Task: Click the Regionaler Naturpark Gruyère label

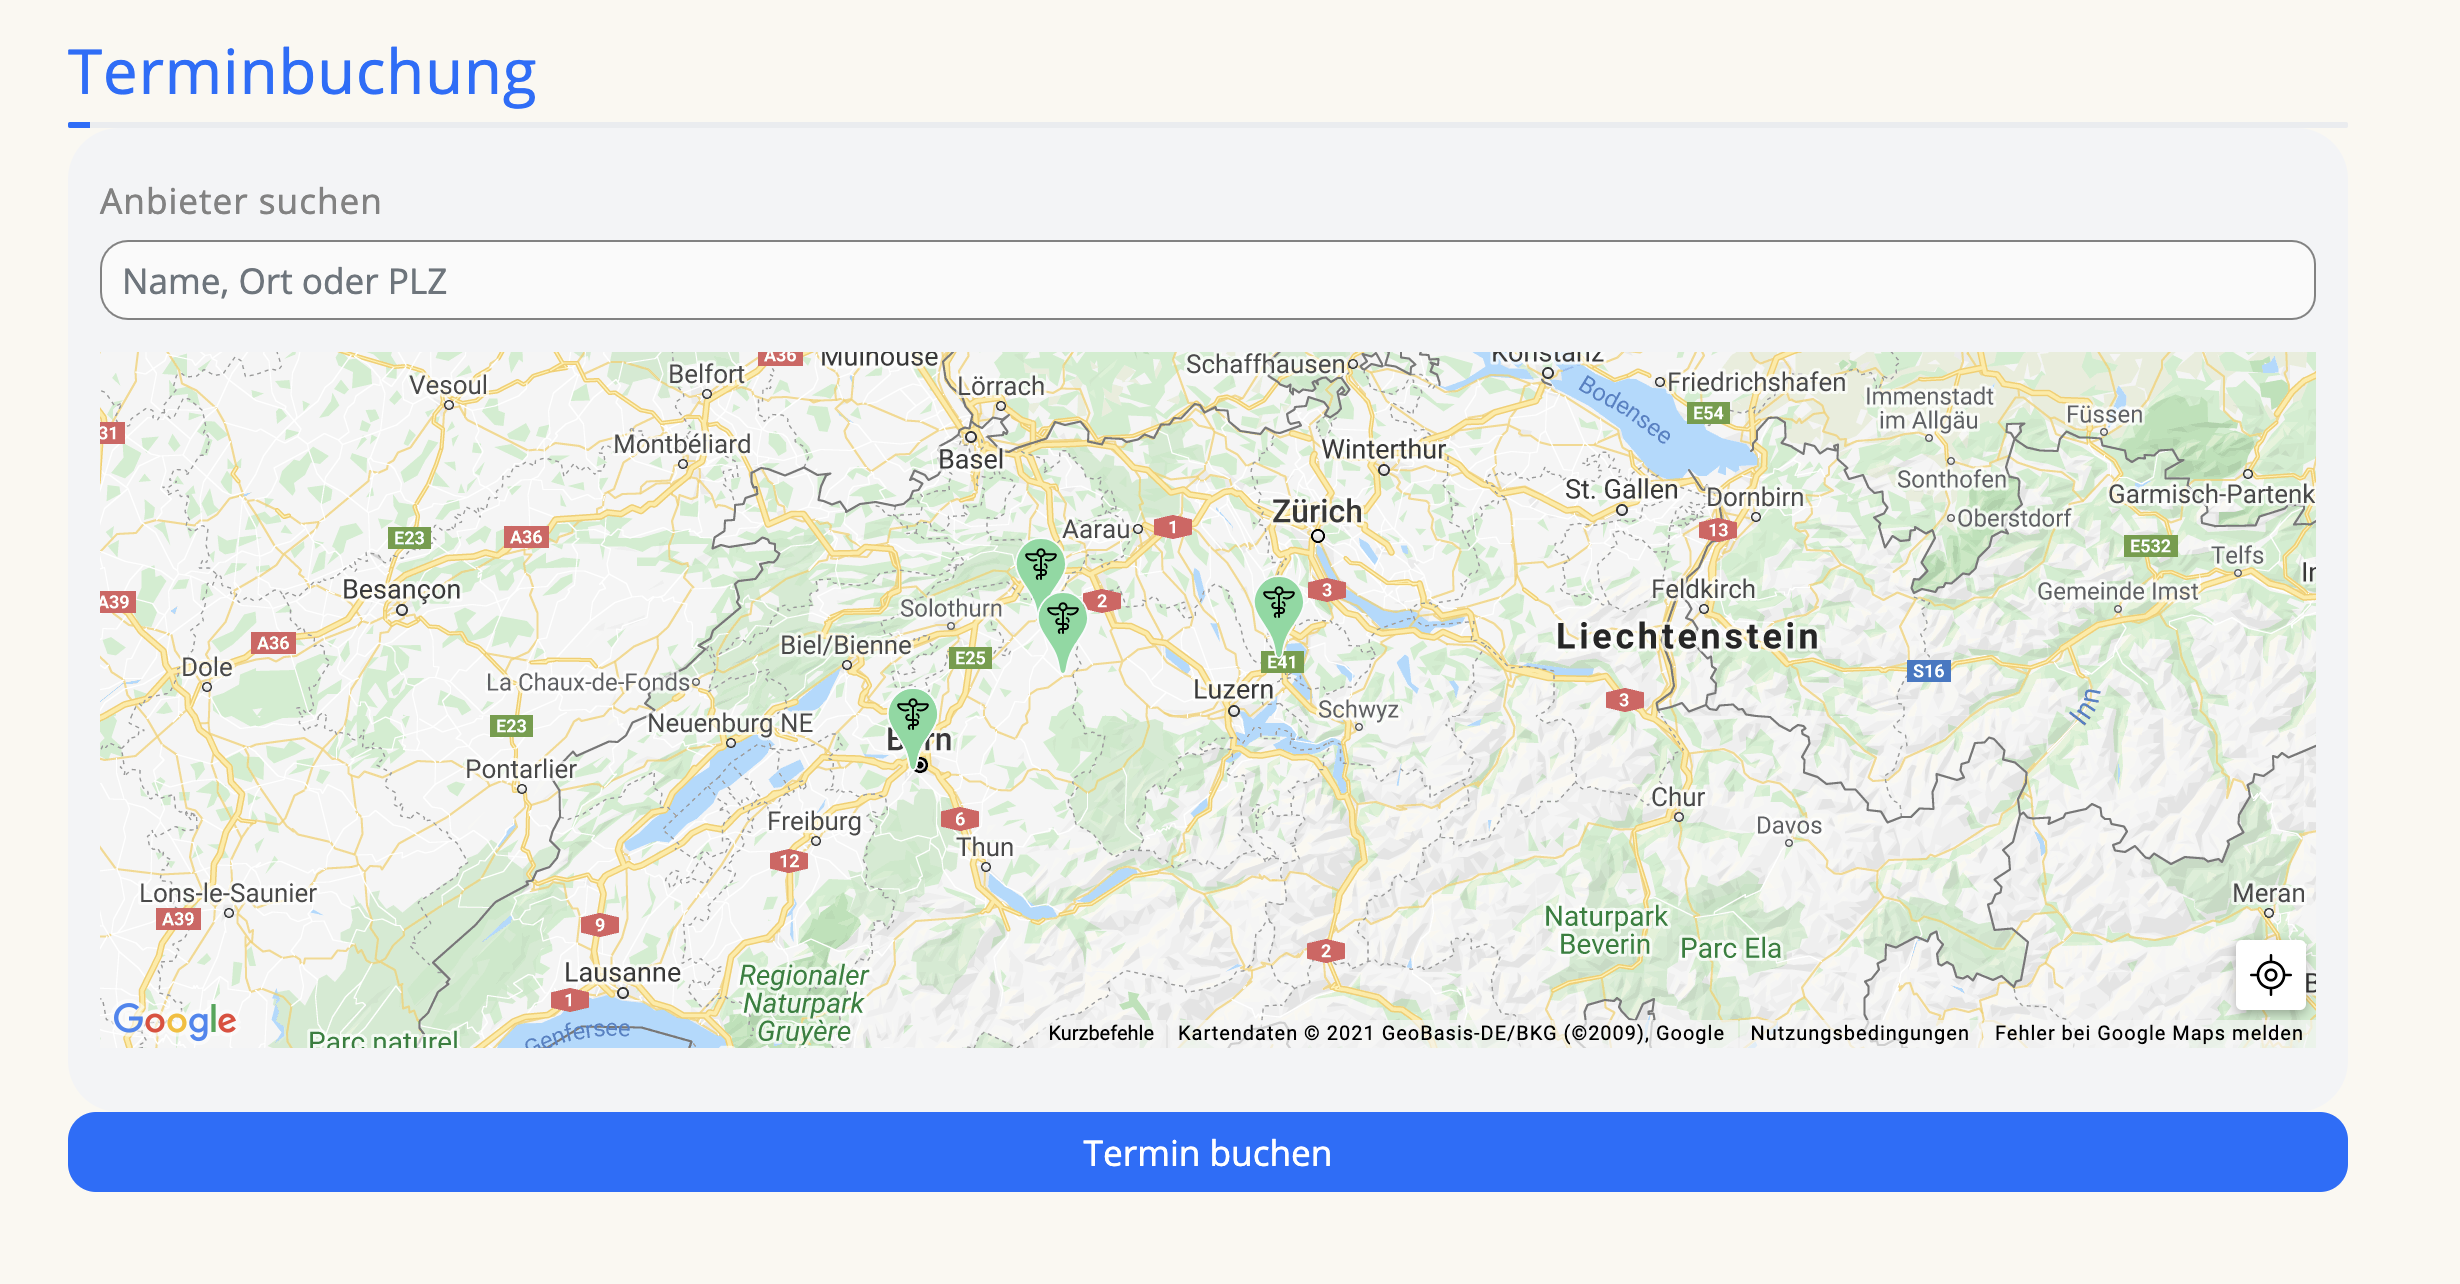Action: coord(804,1003)
